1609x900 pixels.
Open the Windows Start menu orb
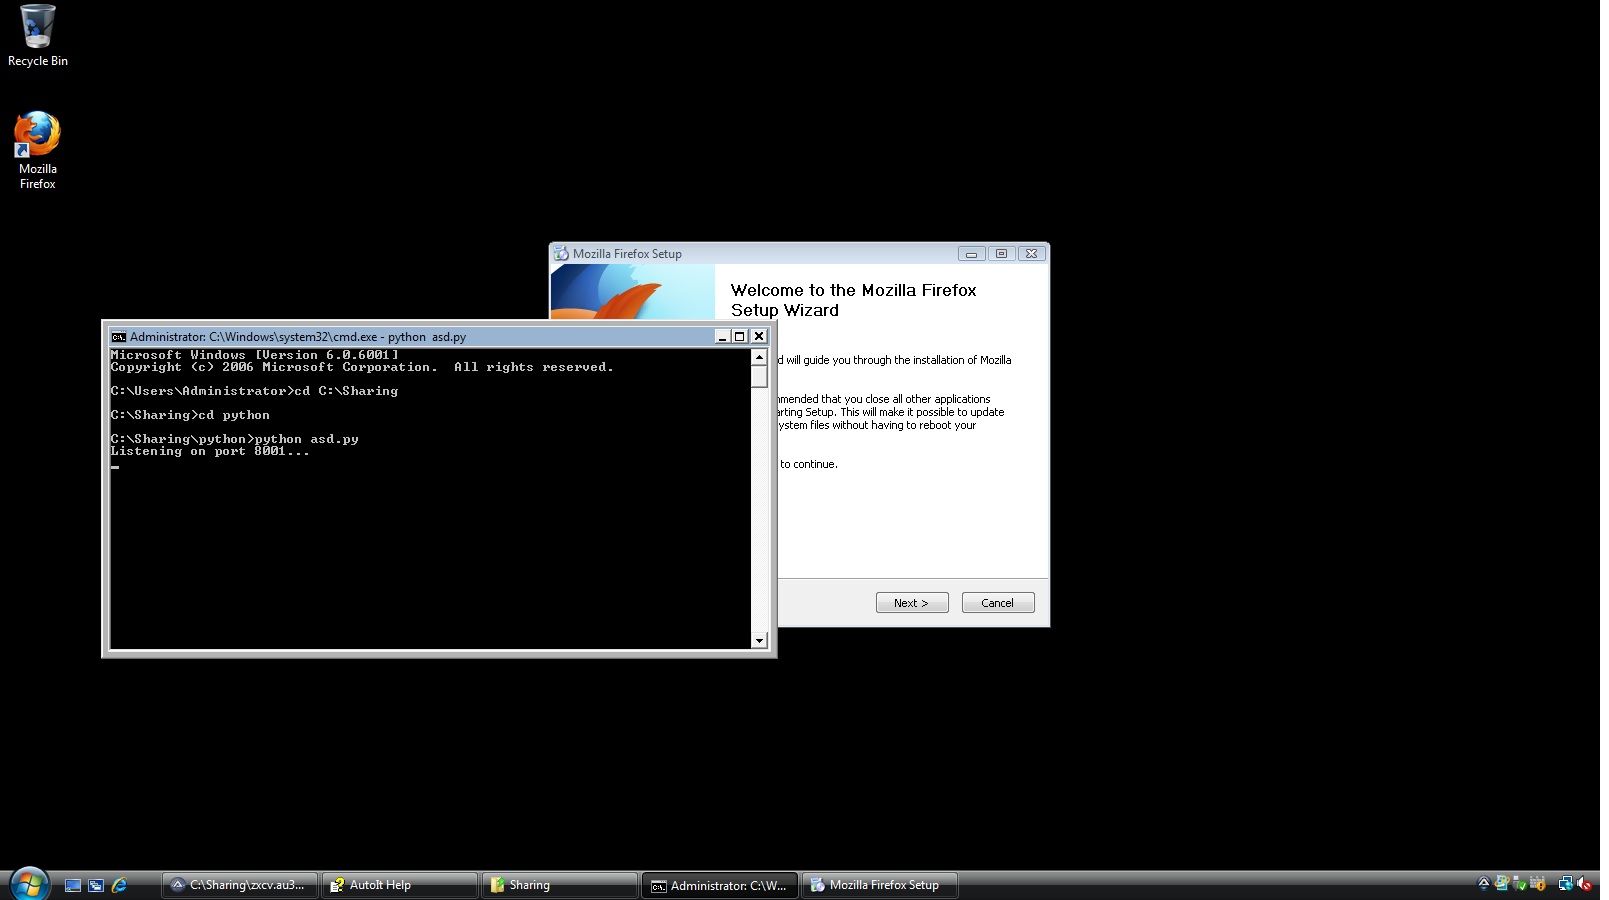[29, 884]
